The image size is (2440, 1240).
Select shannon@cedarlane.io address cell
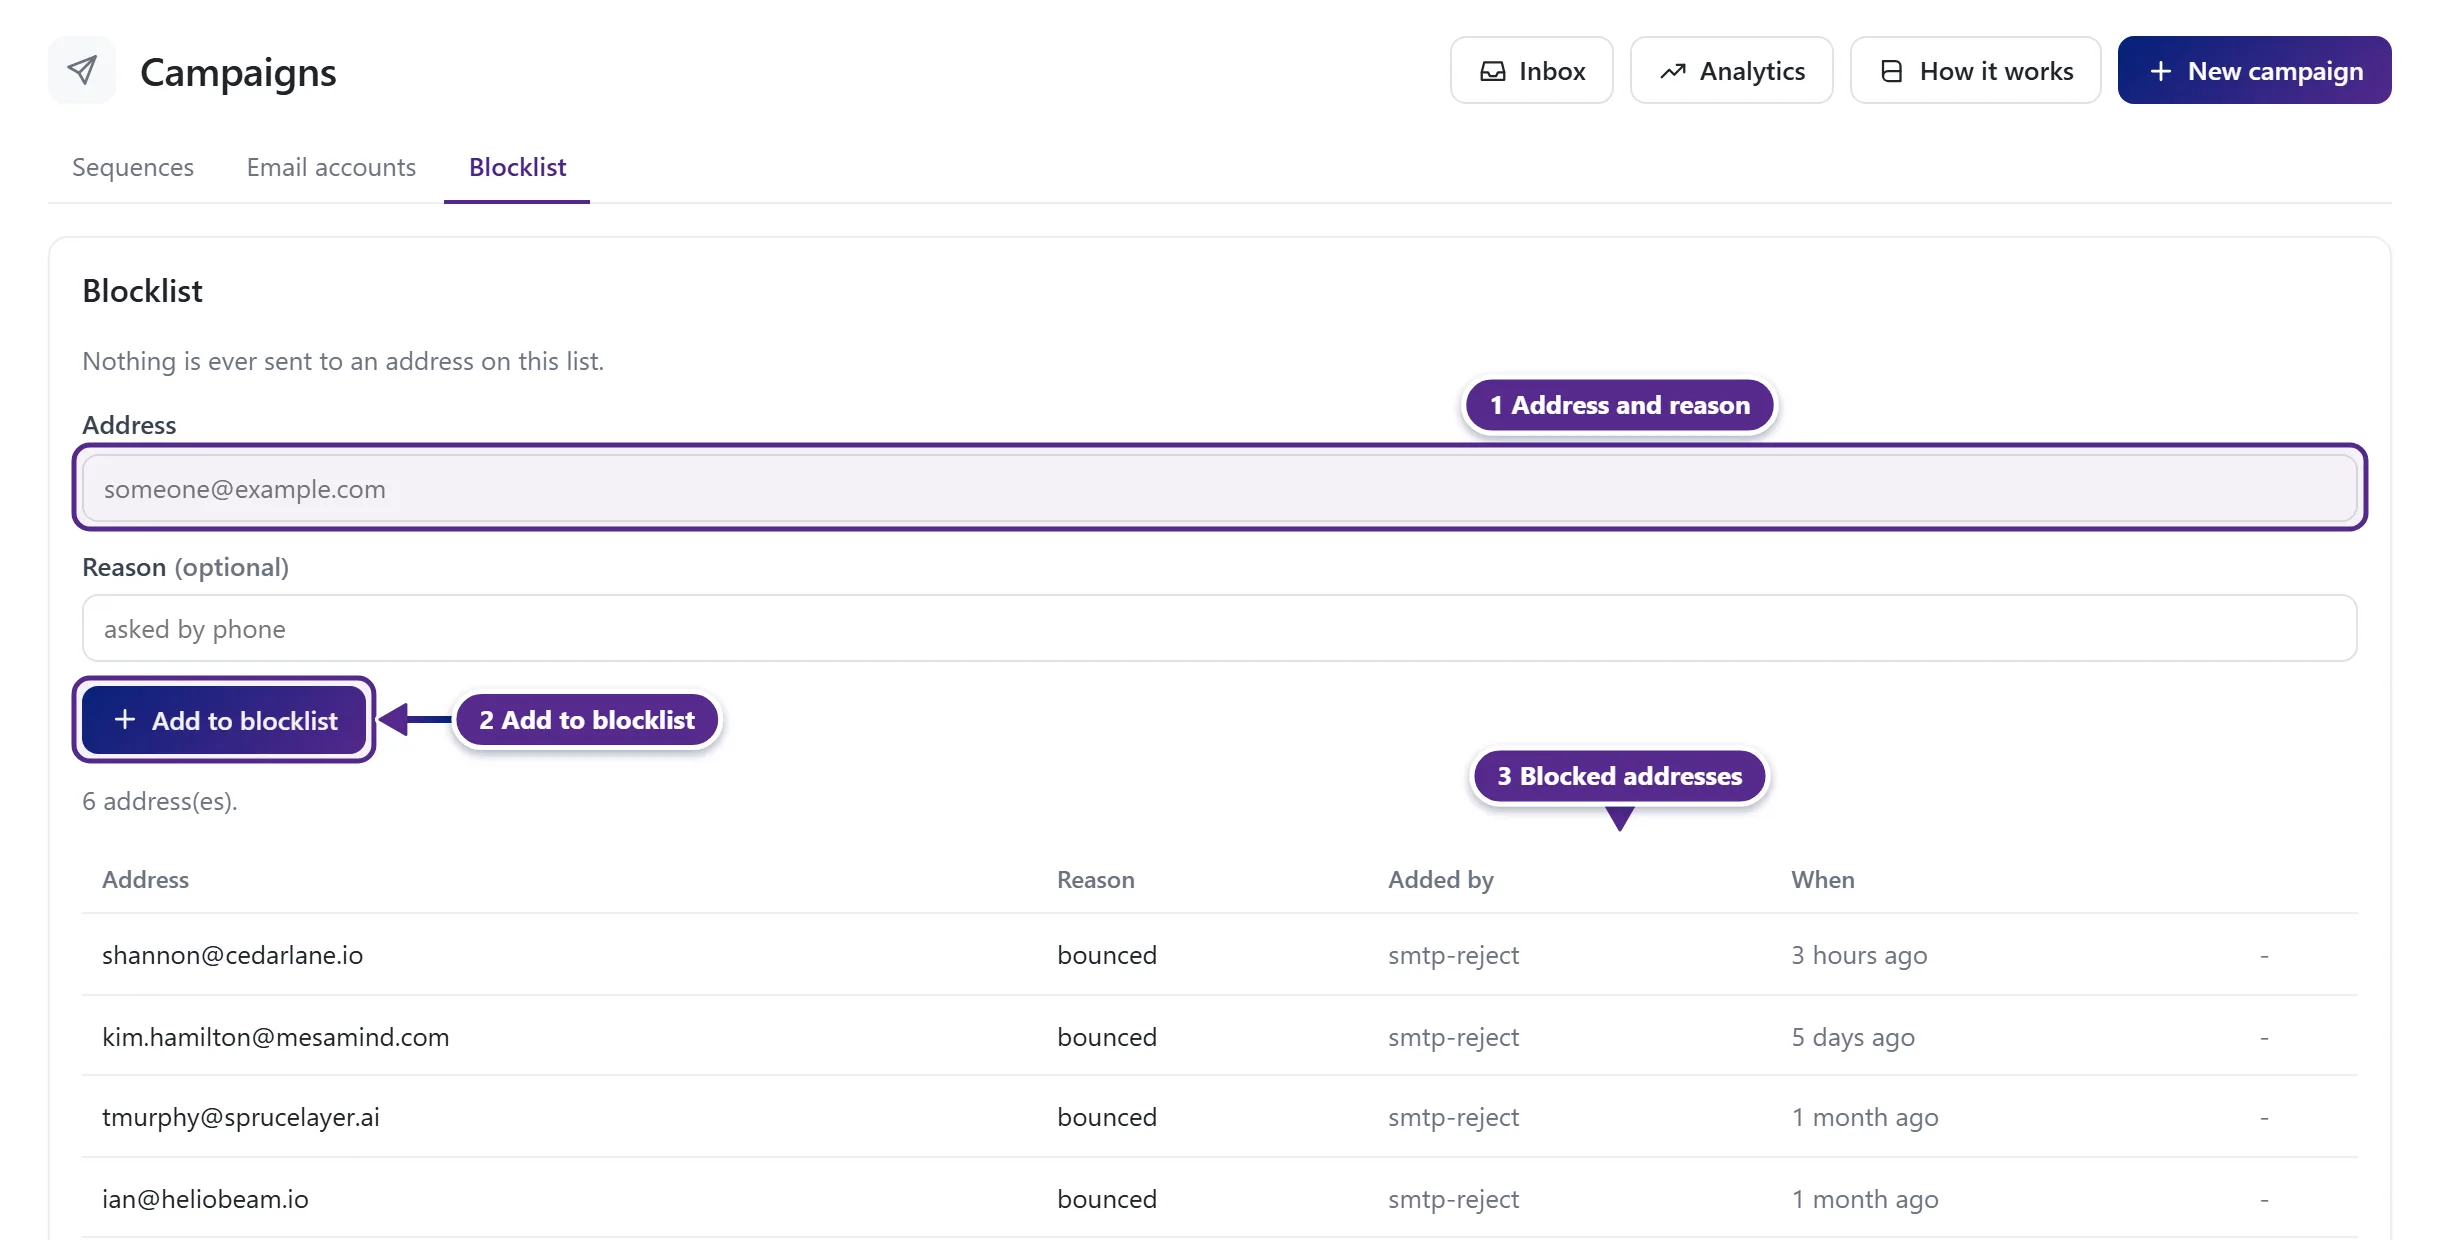(x=232, y=955)
